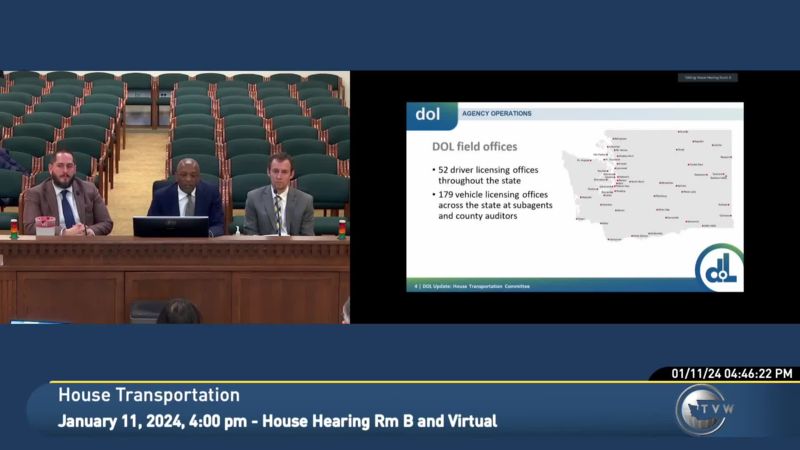The width and height of the screenshot is (800, 450).
Task: Click the laptop monitor on the desk
Action: (170, 226)
